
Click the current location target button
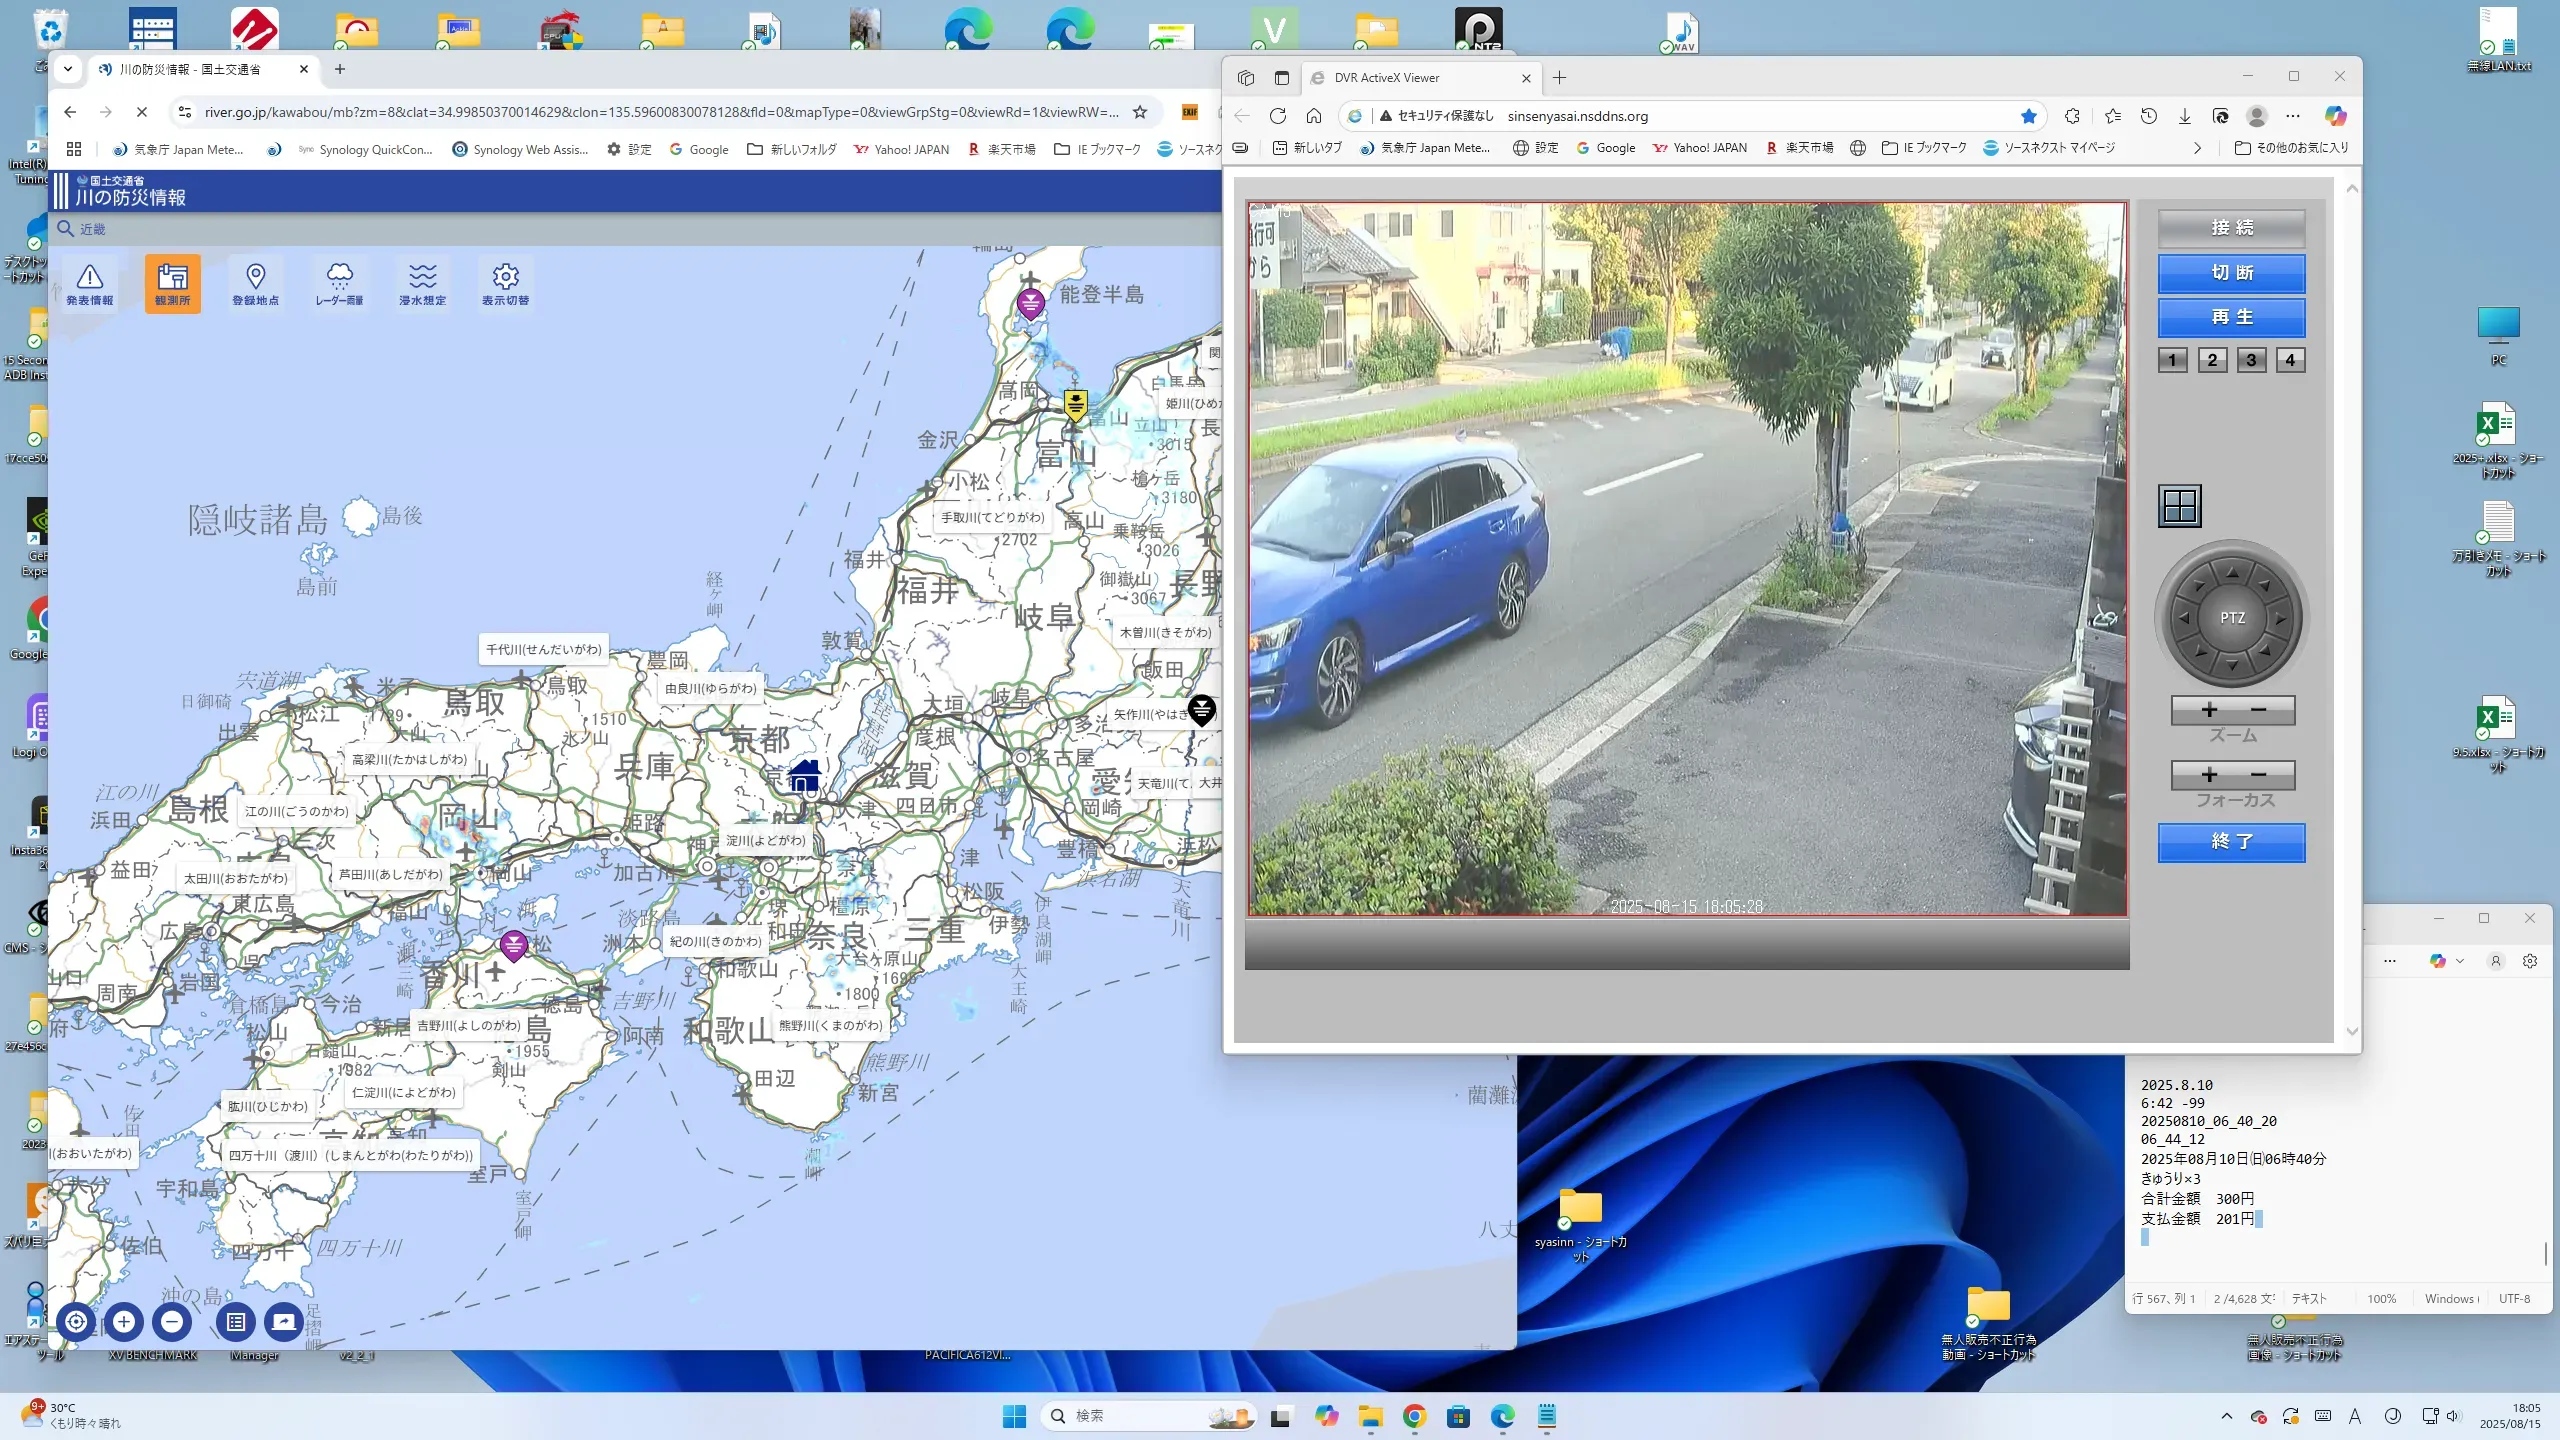pos(76,1322)
